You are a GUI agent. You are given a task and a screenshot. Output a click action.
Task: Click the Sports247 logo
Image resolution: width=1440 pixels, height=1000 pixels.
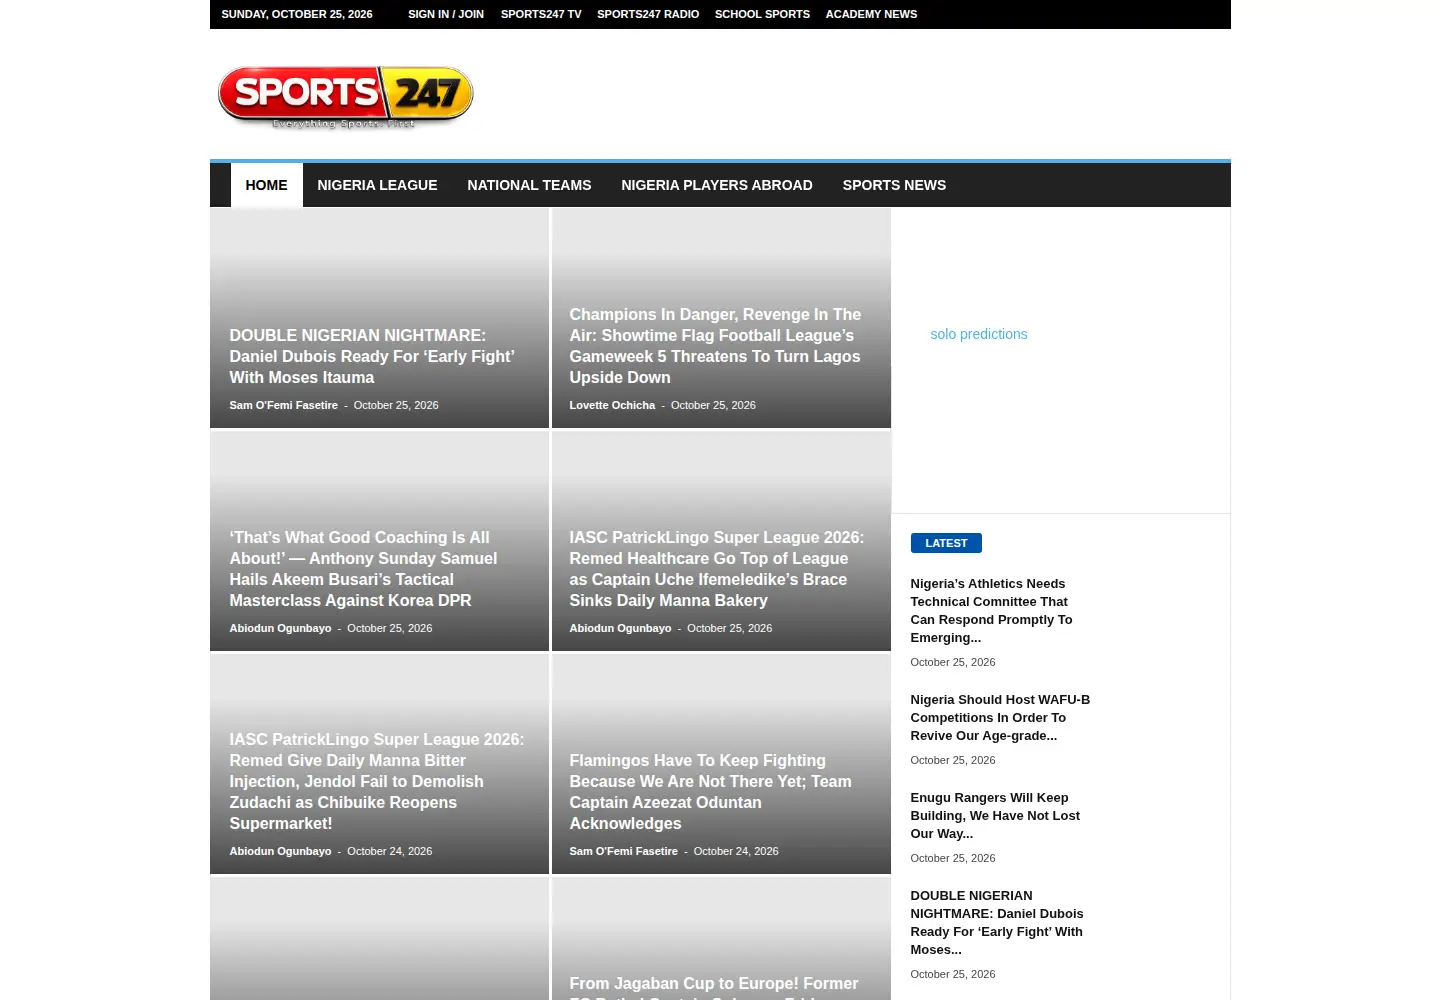click(345, 96)
